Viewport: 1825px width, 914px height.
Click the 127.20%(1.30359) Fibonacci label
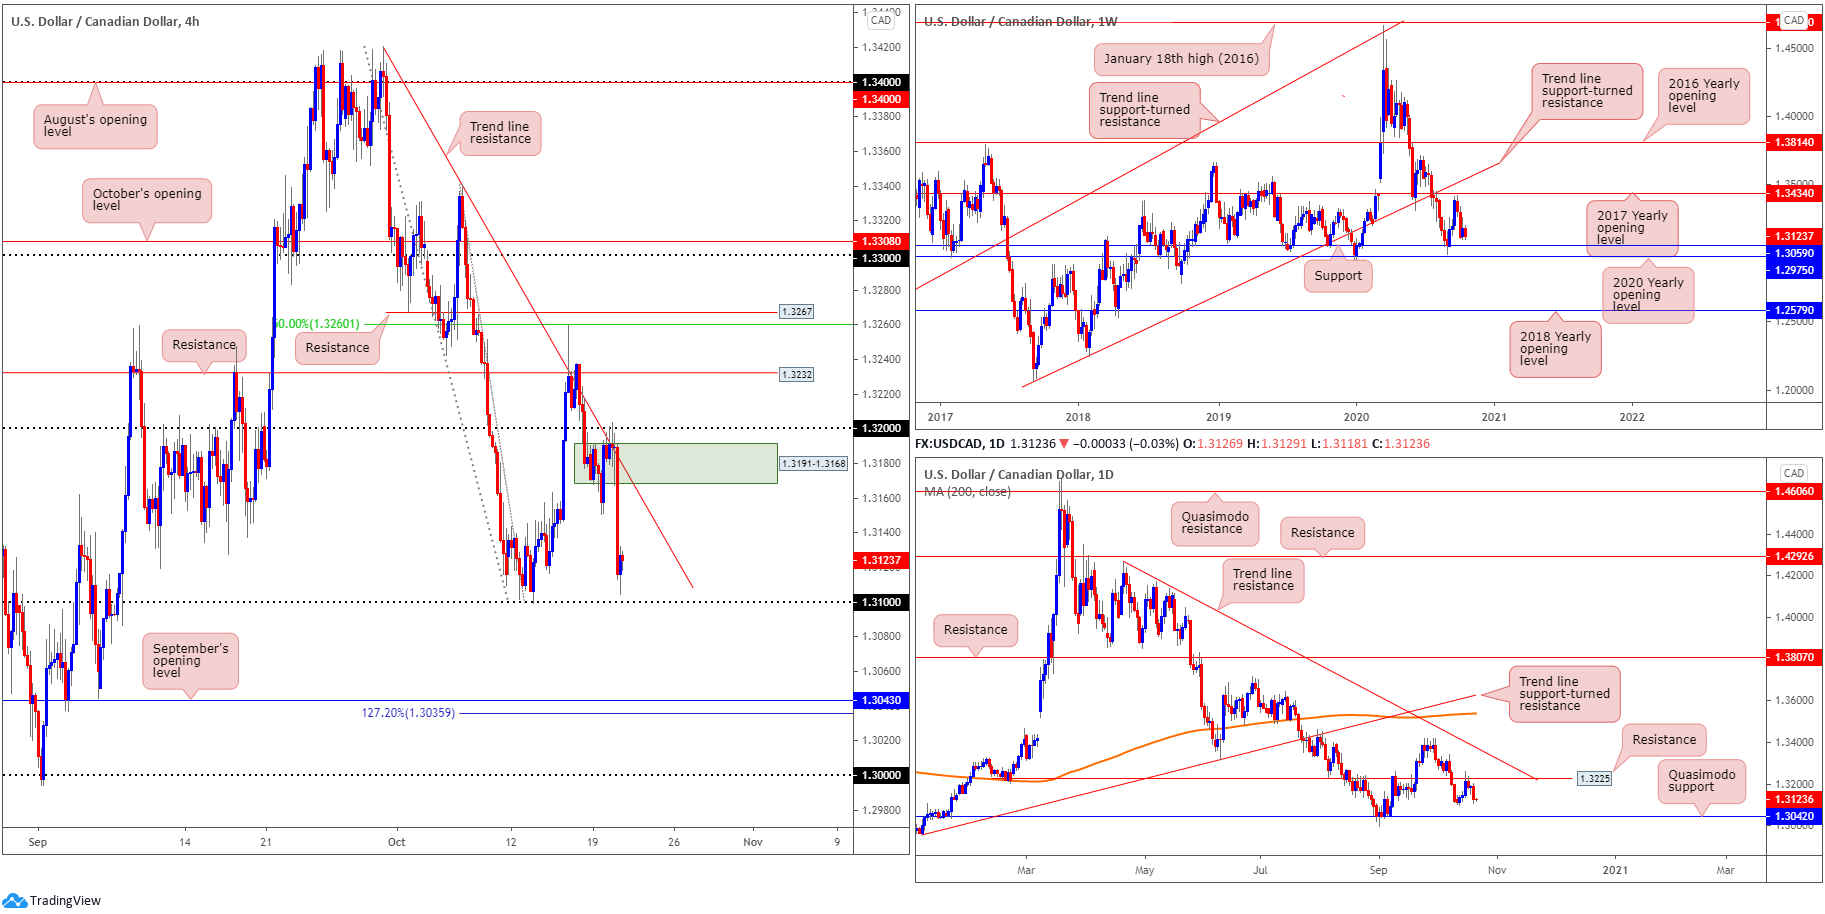click(x=408, y=713)
